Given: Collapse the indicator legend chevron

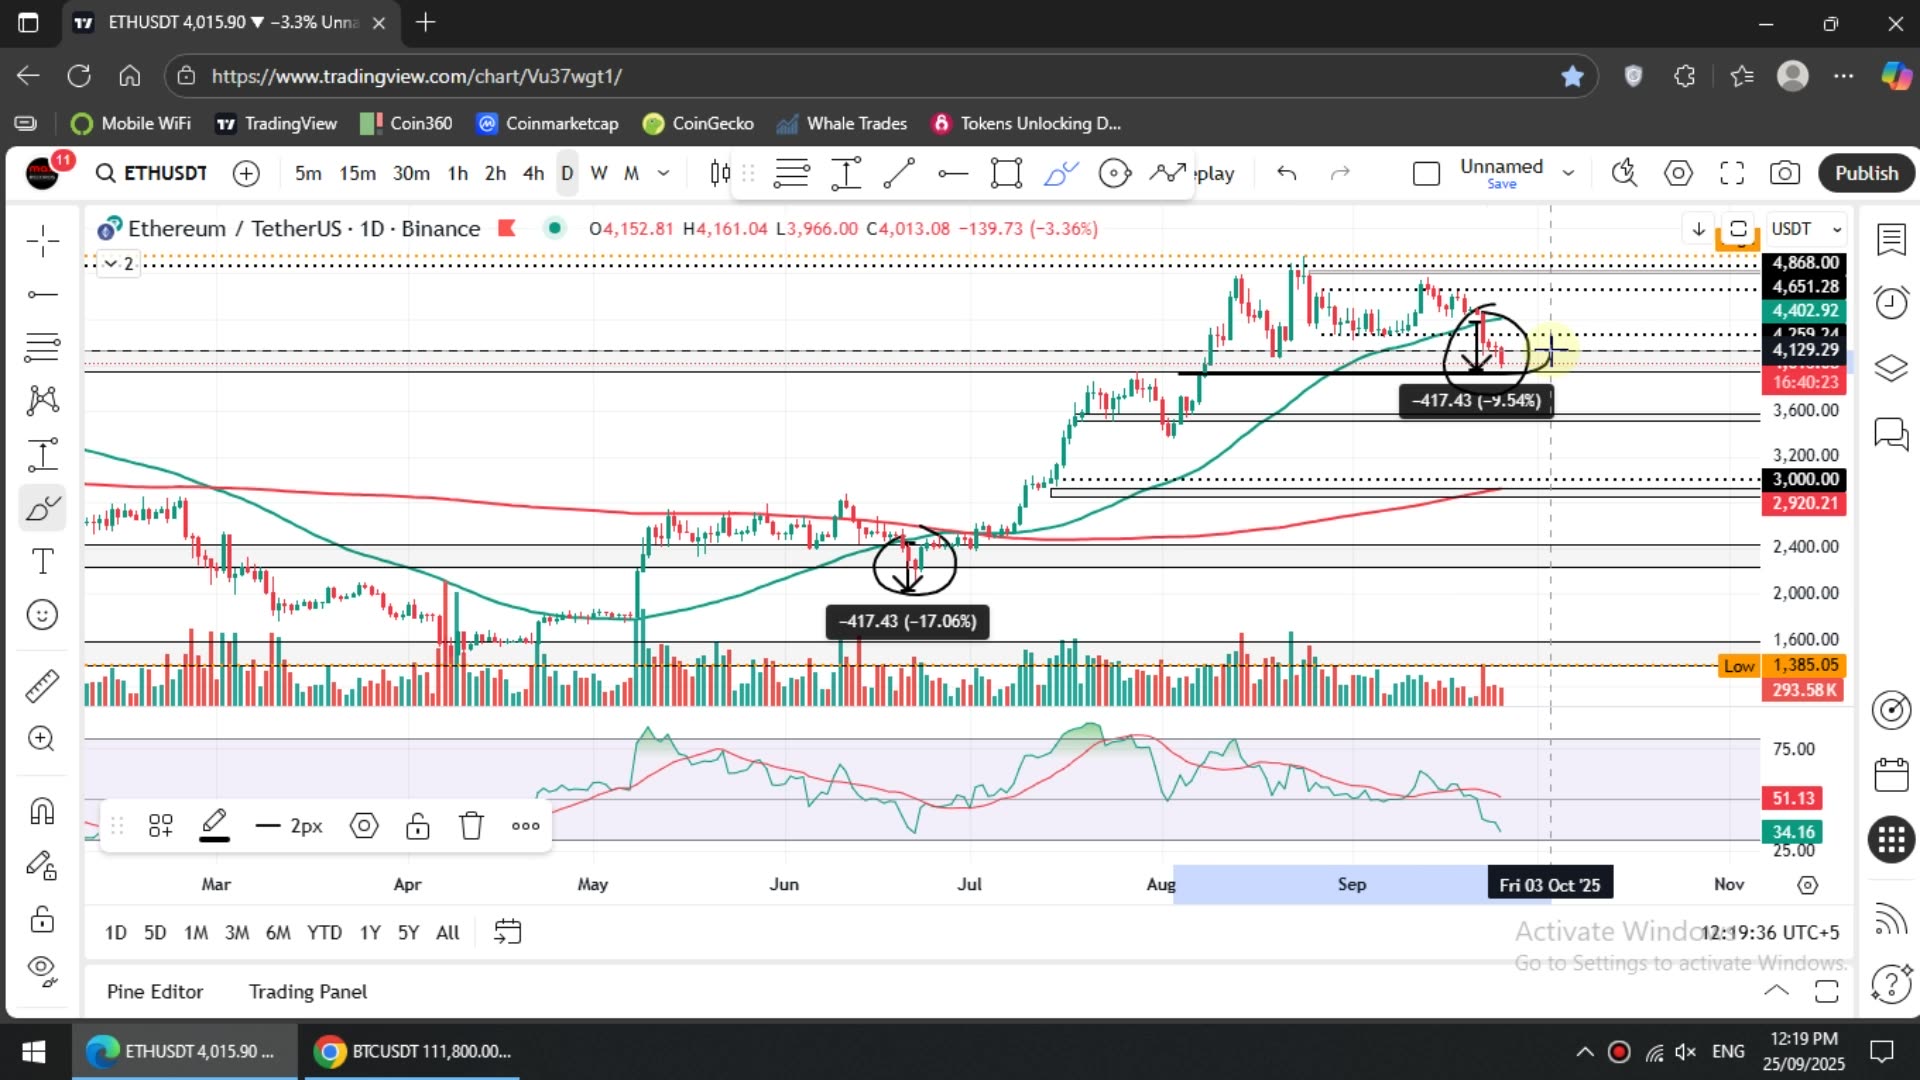Looking at the screenshot, I should [111, 263].
